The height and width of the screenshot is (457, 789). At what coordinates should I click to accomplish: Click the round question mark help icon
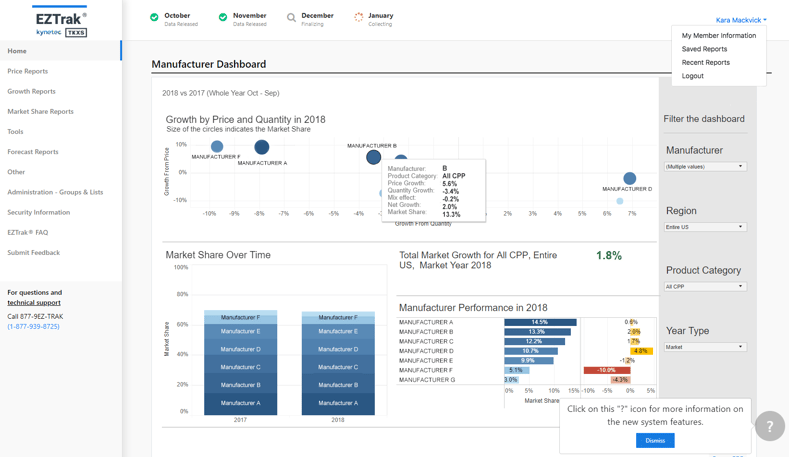click(x=769, y=426)
